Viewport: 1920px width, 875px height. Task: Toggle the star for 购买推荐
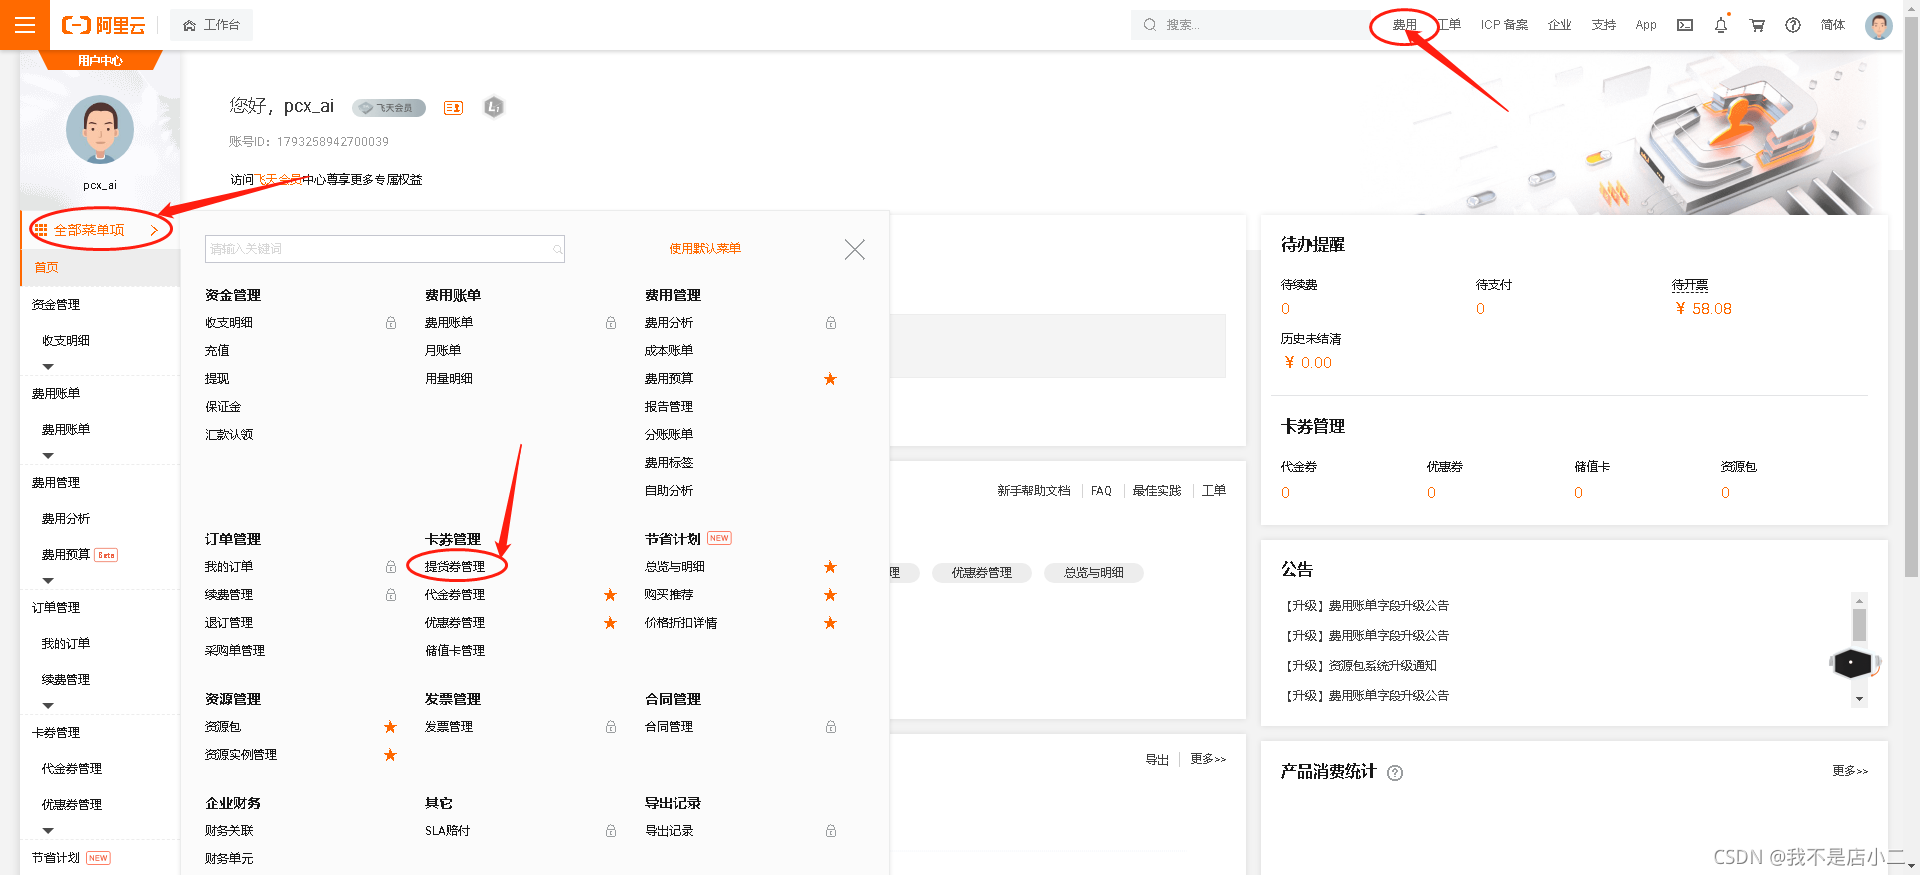tap(830, 595)
